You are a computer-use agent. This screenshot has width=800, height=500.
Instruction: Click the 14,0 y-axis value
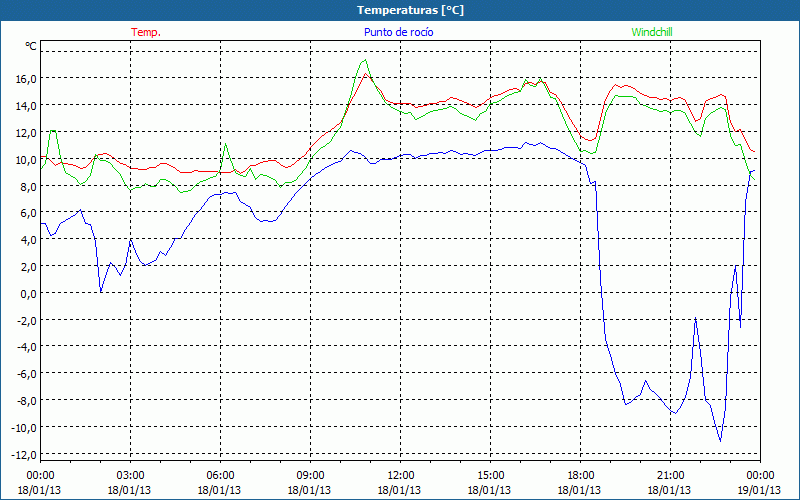[x=26, y=106]
